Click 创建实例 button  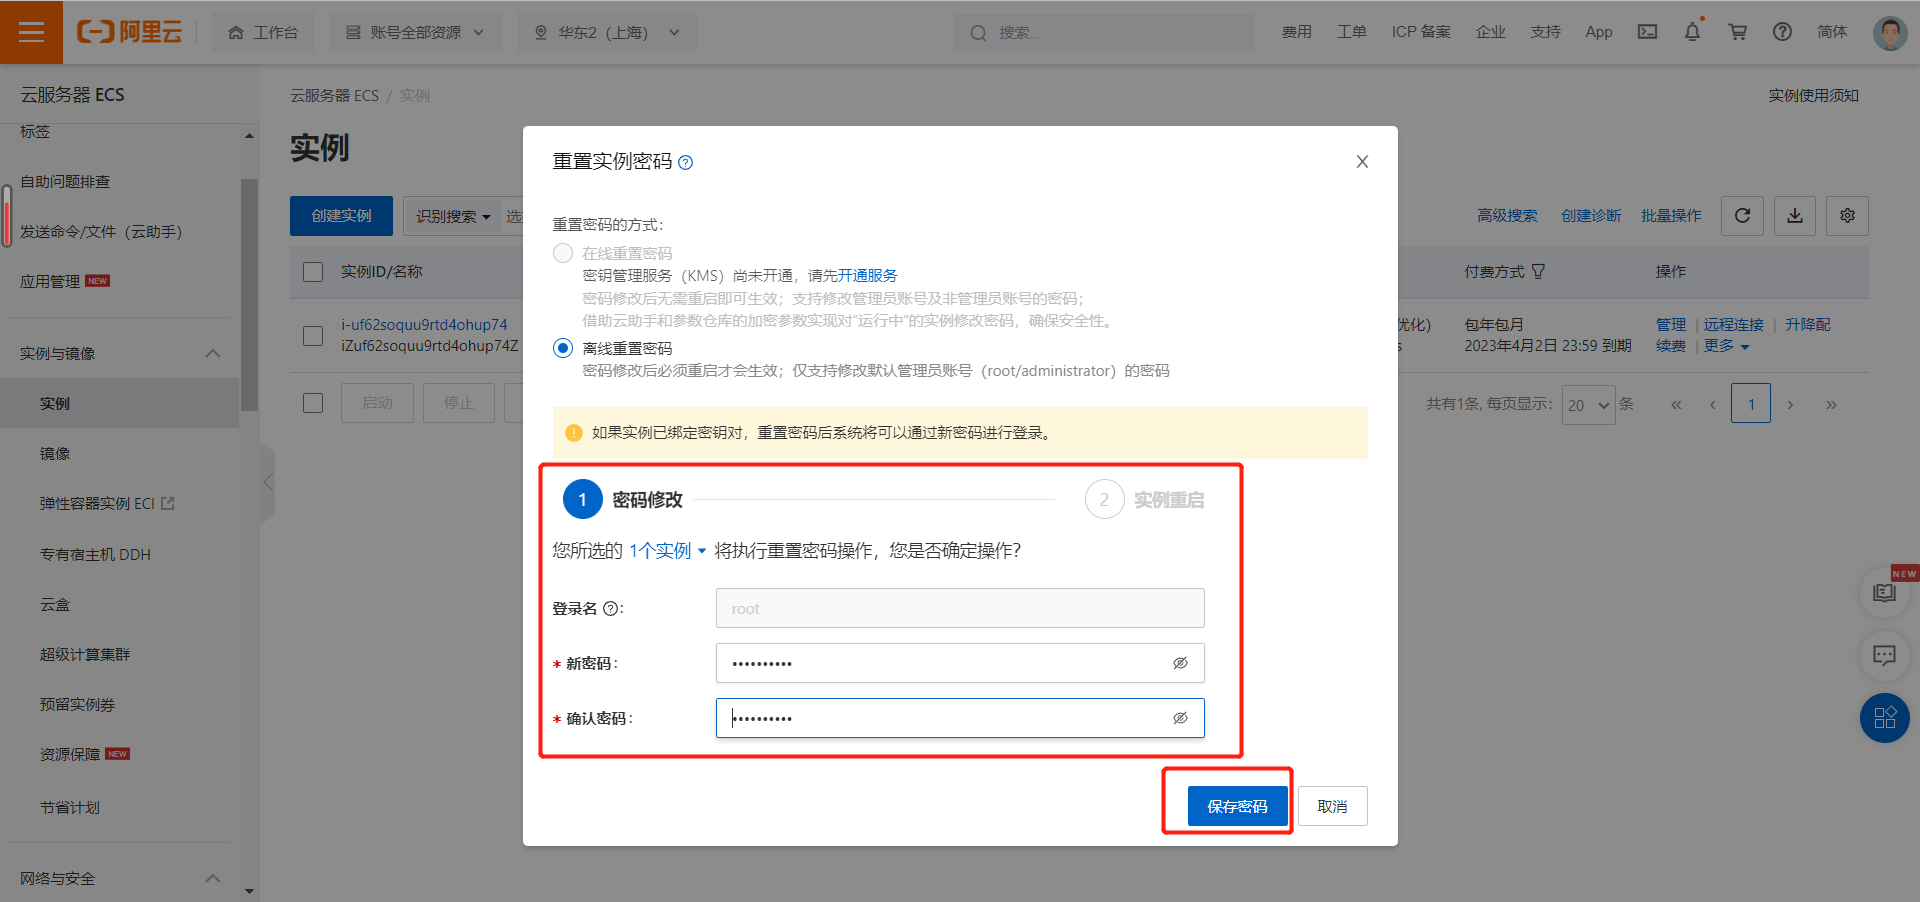click(341, 216)
